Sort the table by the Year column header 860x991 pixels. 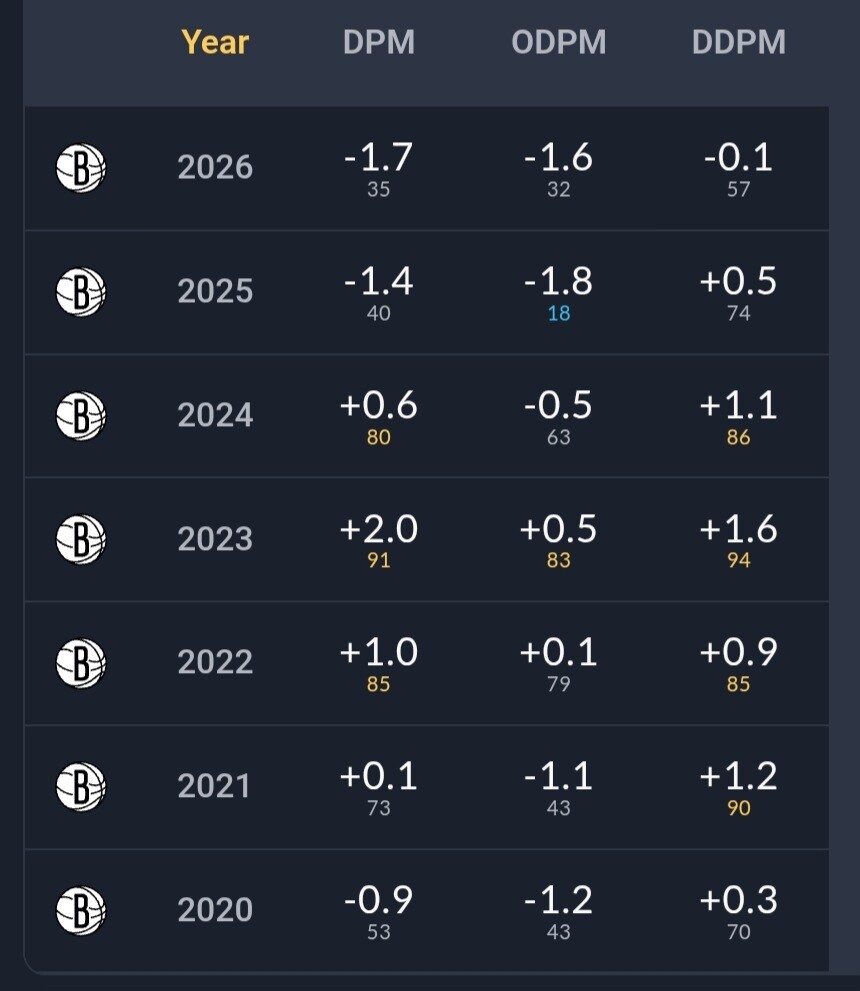(215, 42)
